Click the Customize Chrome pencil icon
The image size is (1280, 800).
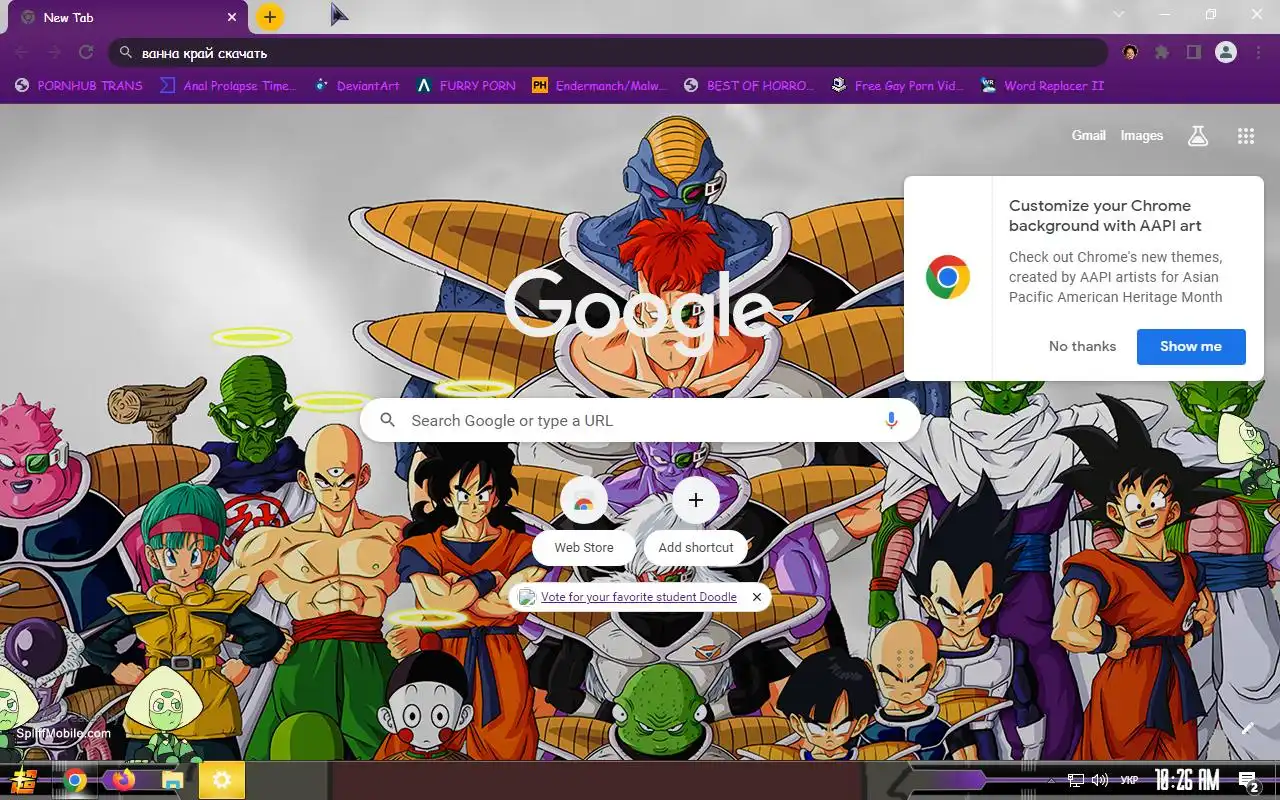(1247, 728)
